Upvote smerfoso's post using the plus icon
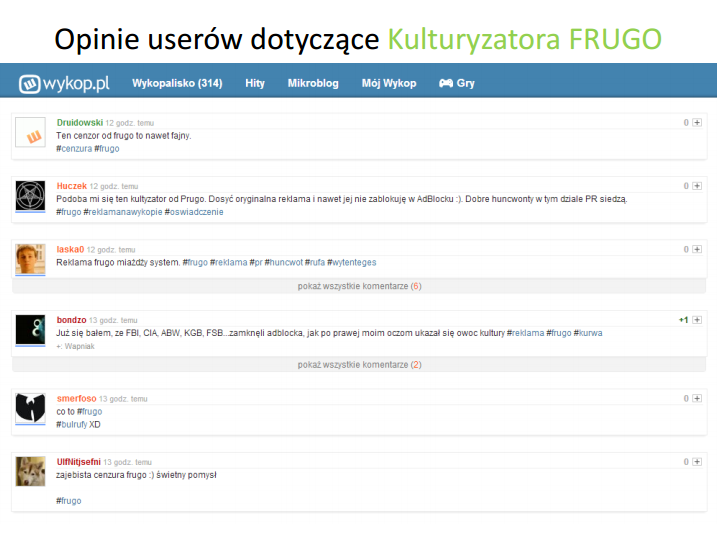This screenshot has width=717, height=534. (696, 398)
